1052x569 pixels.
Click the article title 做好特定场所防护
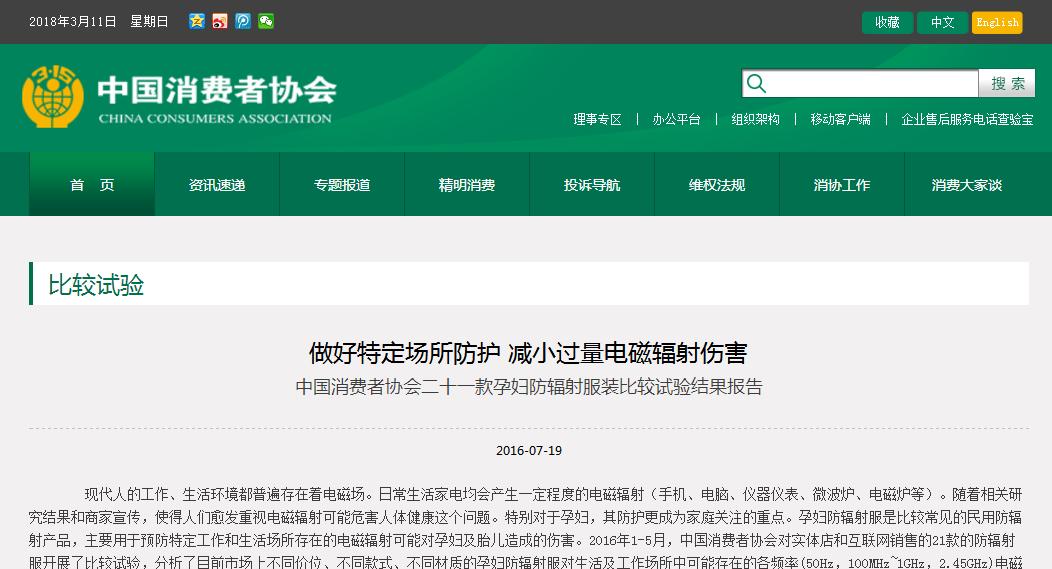pos(528,353)
